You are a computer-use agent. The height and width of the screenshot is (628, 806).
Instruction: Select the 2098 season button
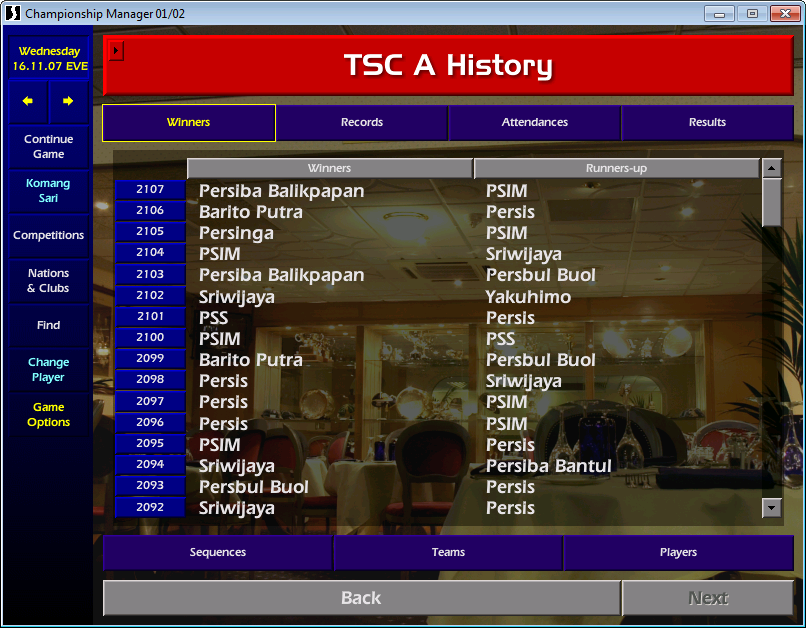point(150,379)
